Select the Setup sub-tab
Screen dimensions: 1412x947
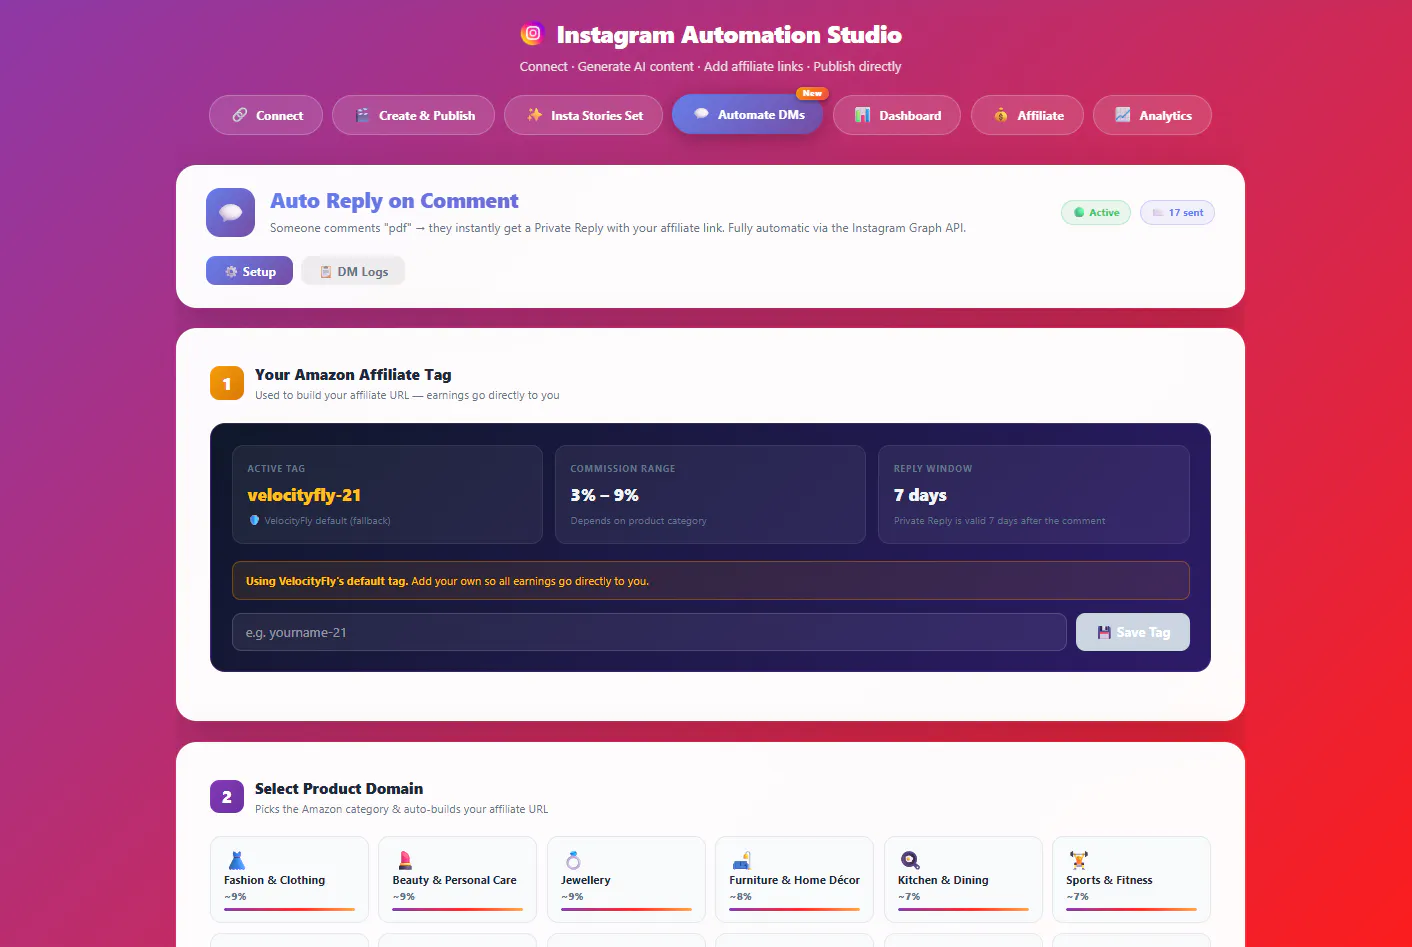pos(249,271)
